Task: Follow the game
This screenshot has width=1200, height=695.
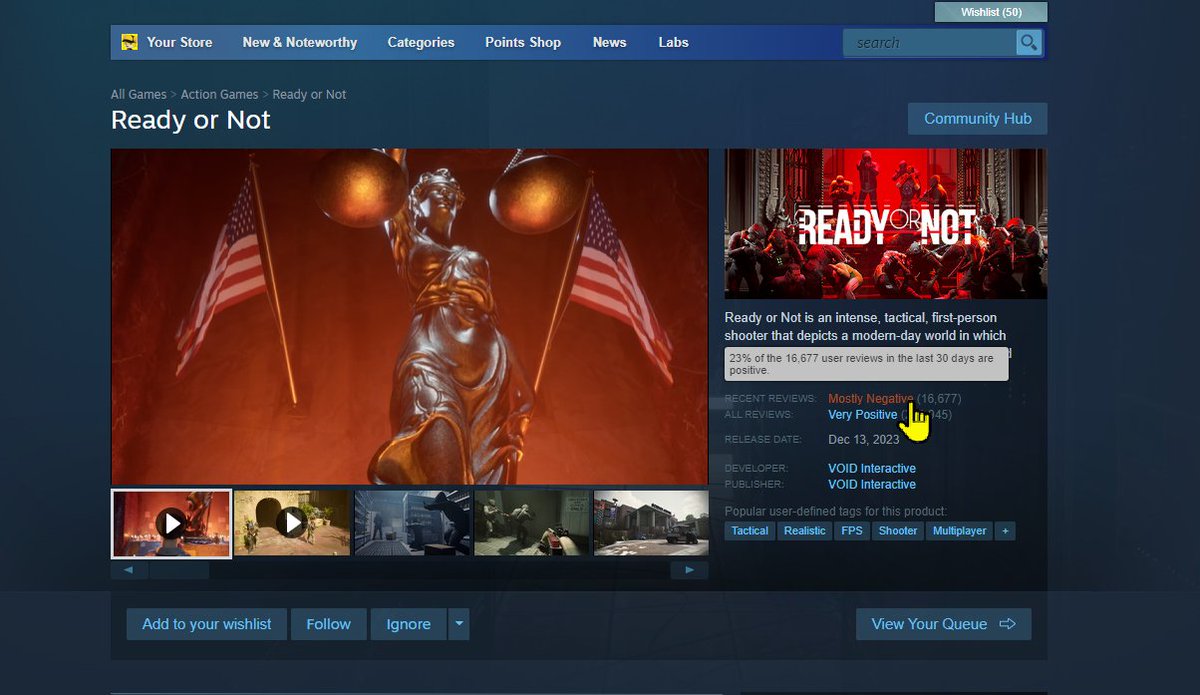Action: point(328,624)
